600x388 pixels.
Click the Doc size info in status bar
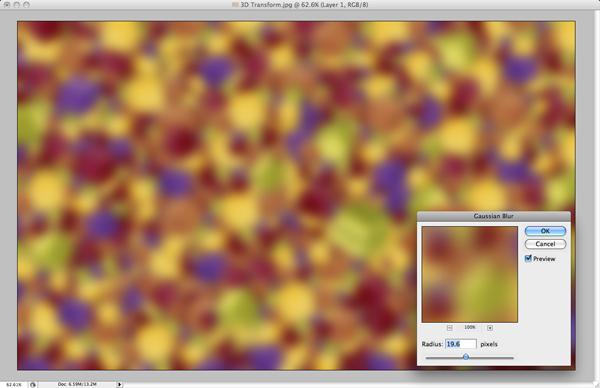[x=77, y=384]
